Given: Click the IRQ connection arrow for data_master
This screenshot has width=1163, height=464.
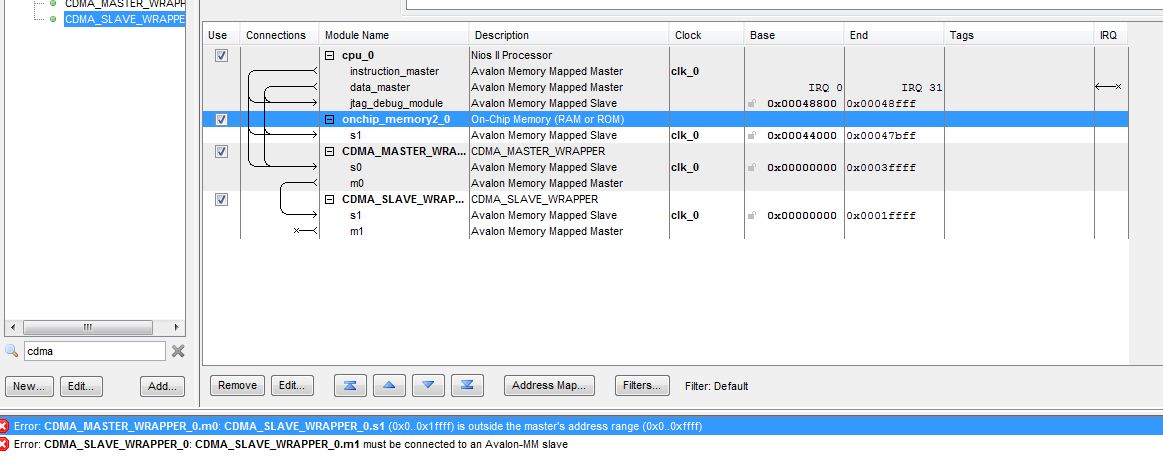Looking at the screenshot, I should [x=1108, y=87].
